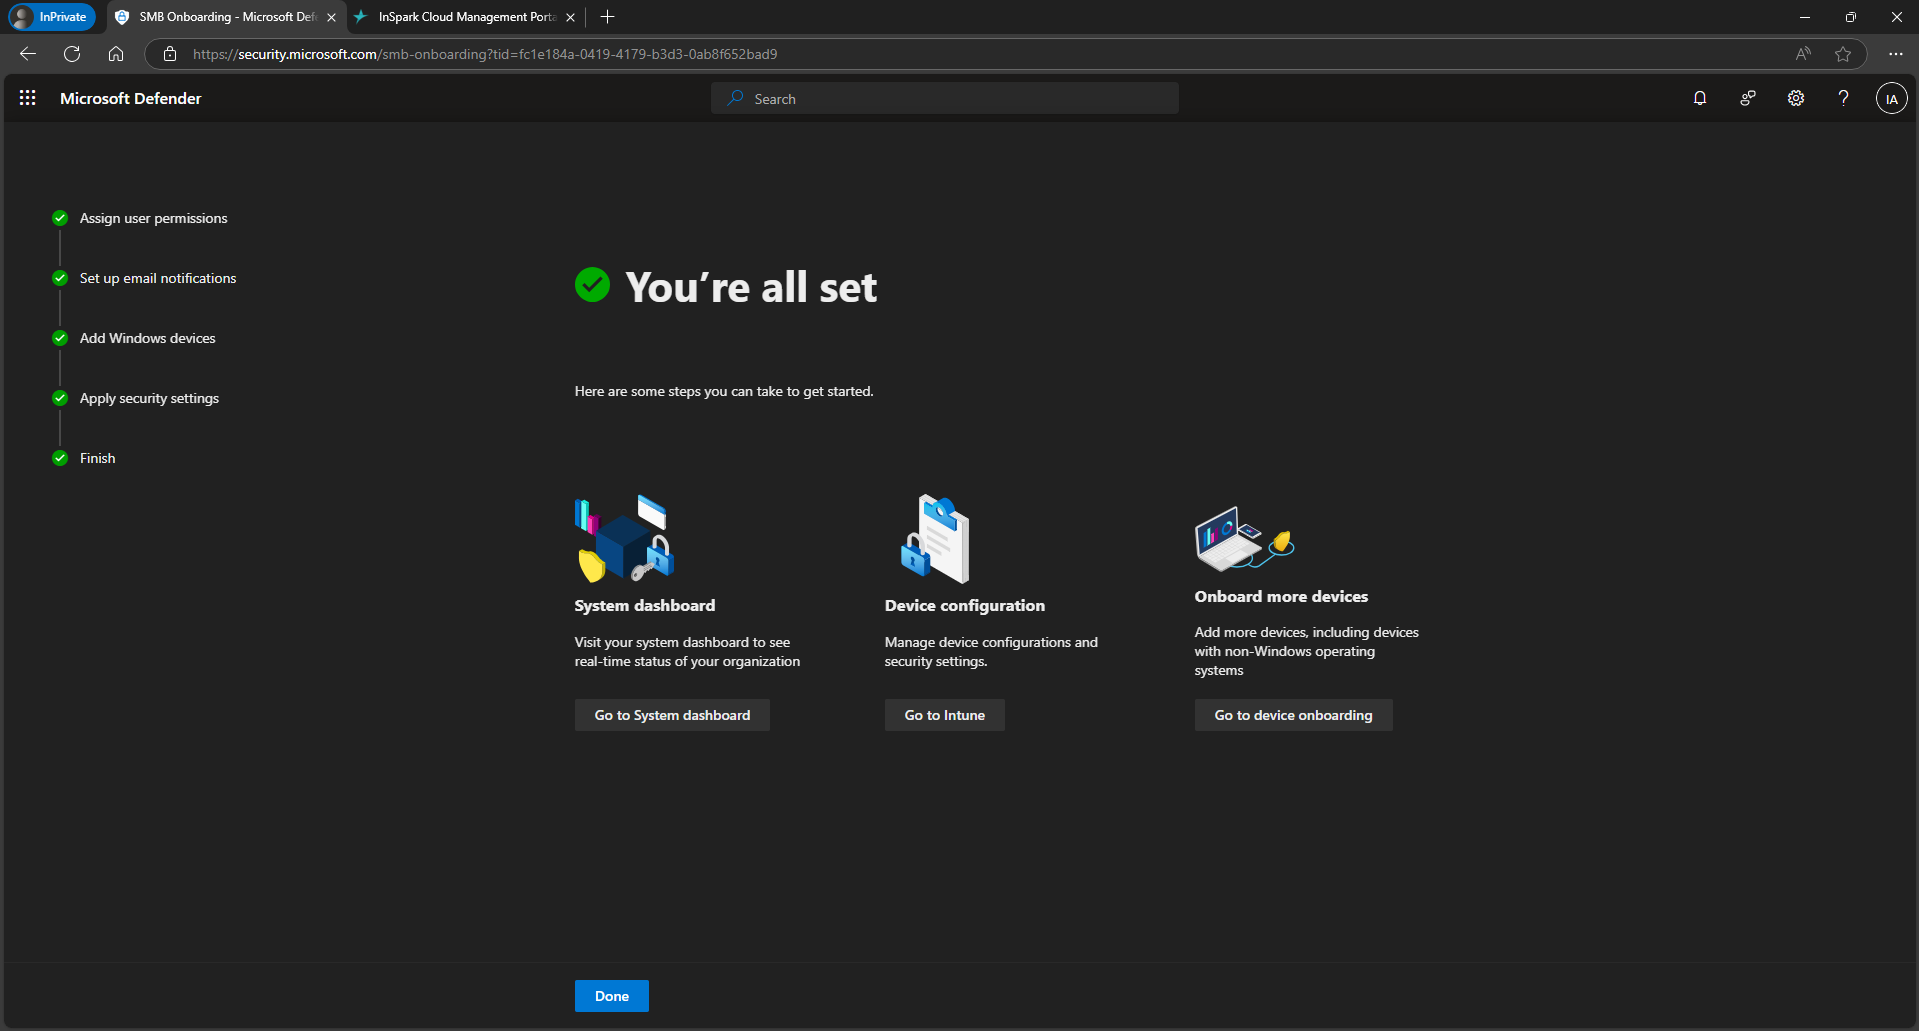Click the green checkmark beside You're all set
This screenshot has height=1031, width=1919.
coord(592,285)
